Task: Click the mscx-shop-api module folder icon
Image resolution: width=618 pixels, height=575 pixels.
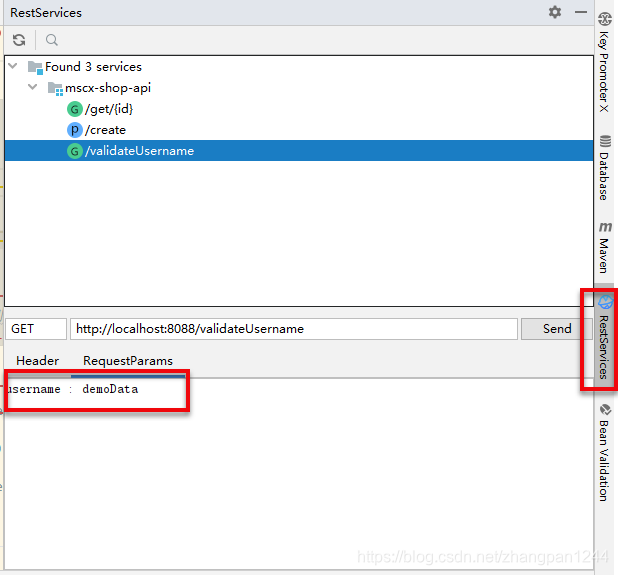Action: [55, 88]
